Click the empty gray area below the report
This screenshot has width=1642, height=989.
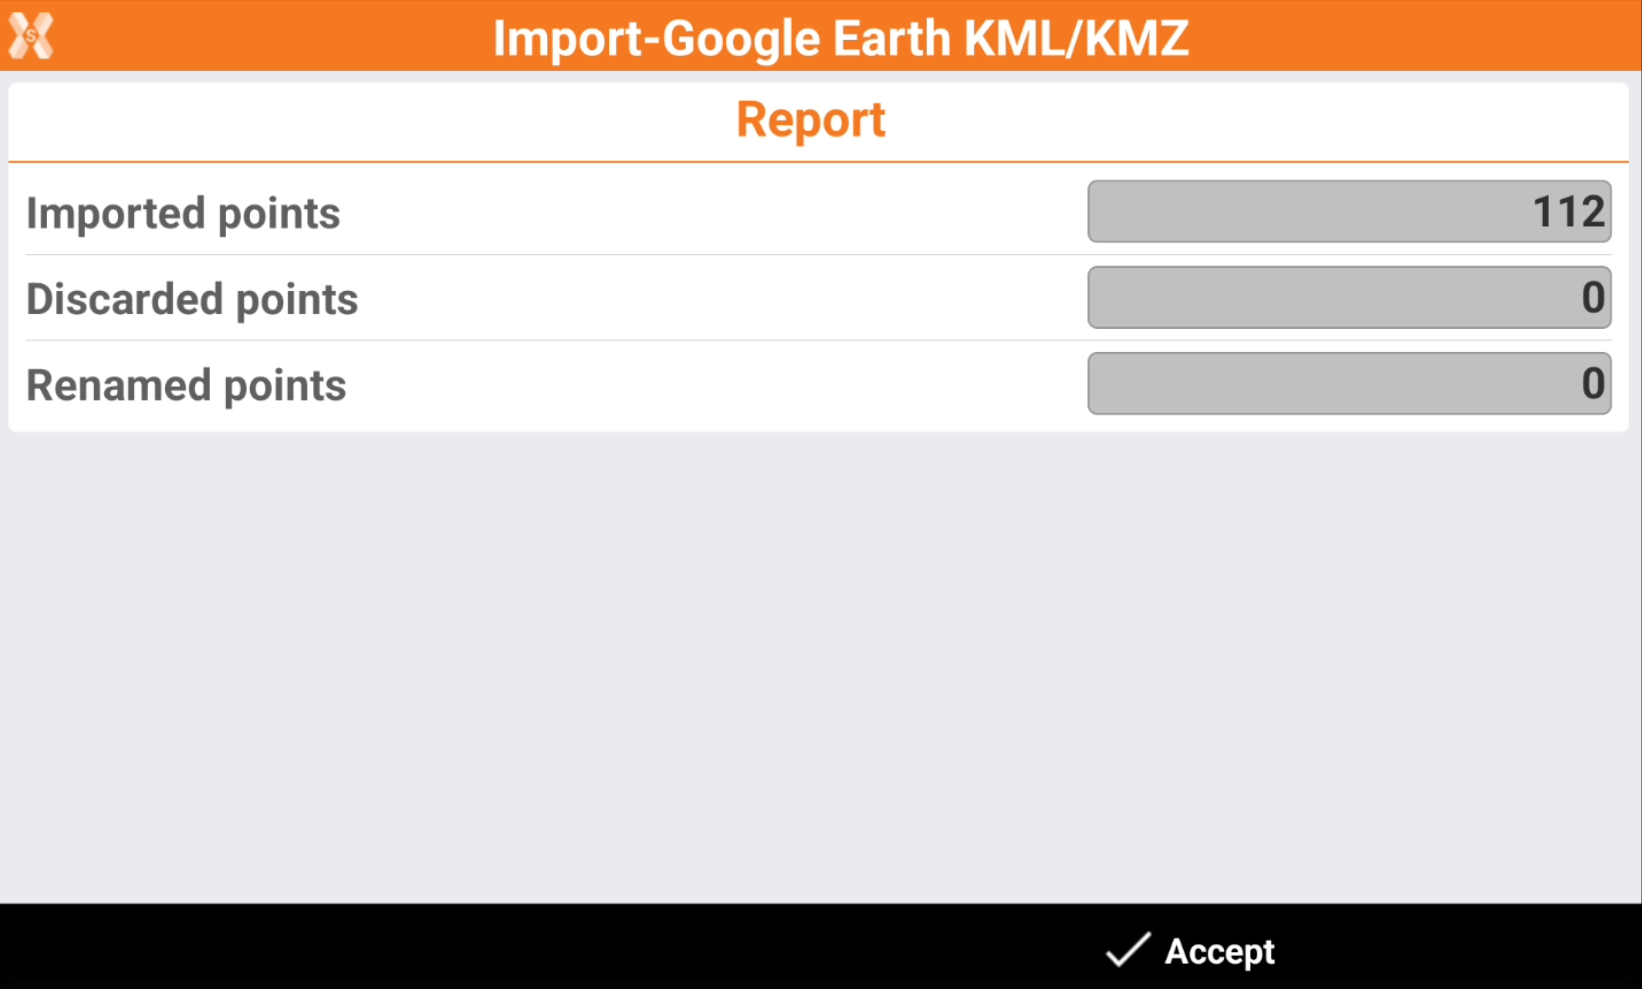(x=820, y=660)
